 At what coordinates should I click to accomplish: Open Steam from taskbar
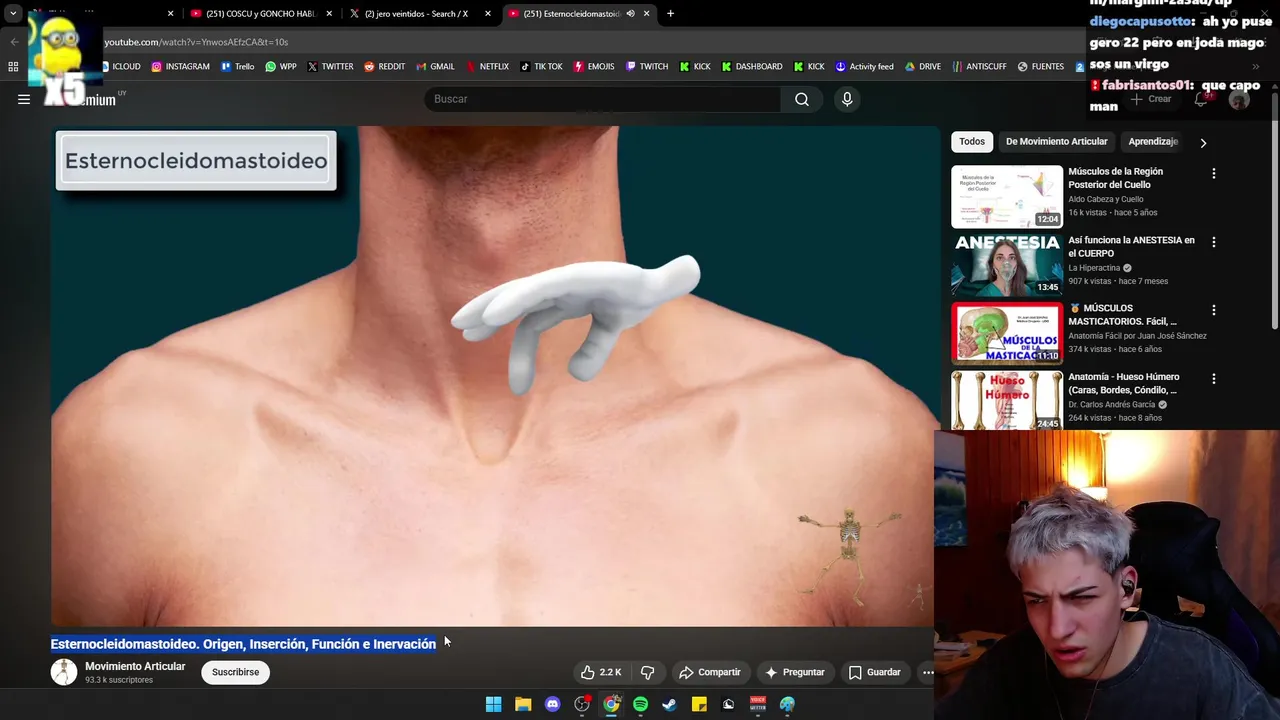[669, 704]
